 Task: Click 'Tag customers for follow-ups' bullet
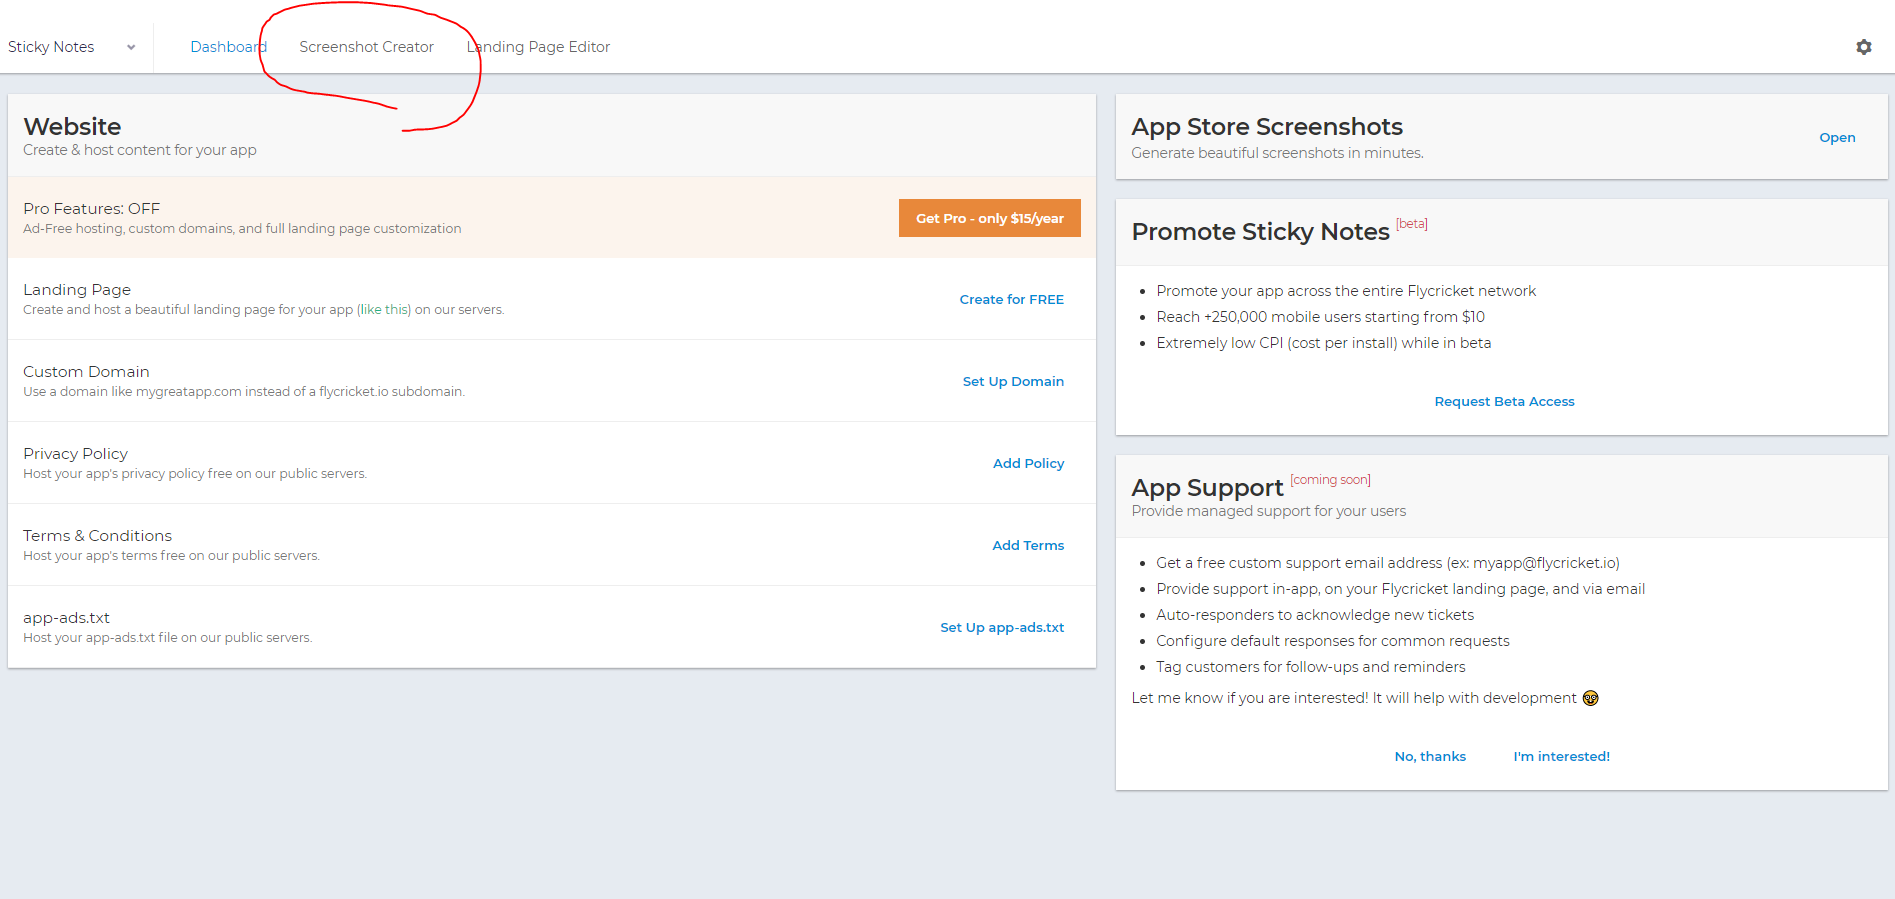coord(1310,667)
